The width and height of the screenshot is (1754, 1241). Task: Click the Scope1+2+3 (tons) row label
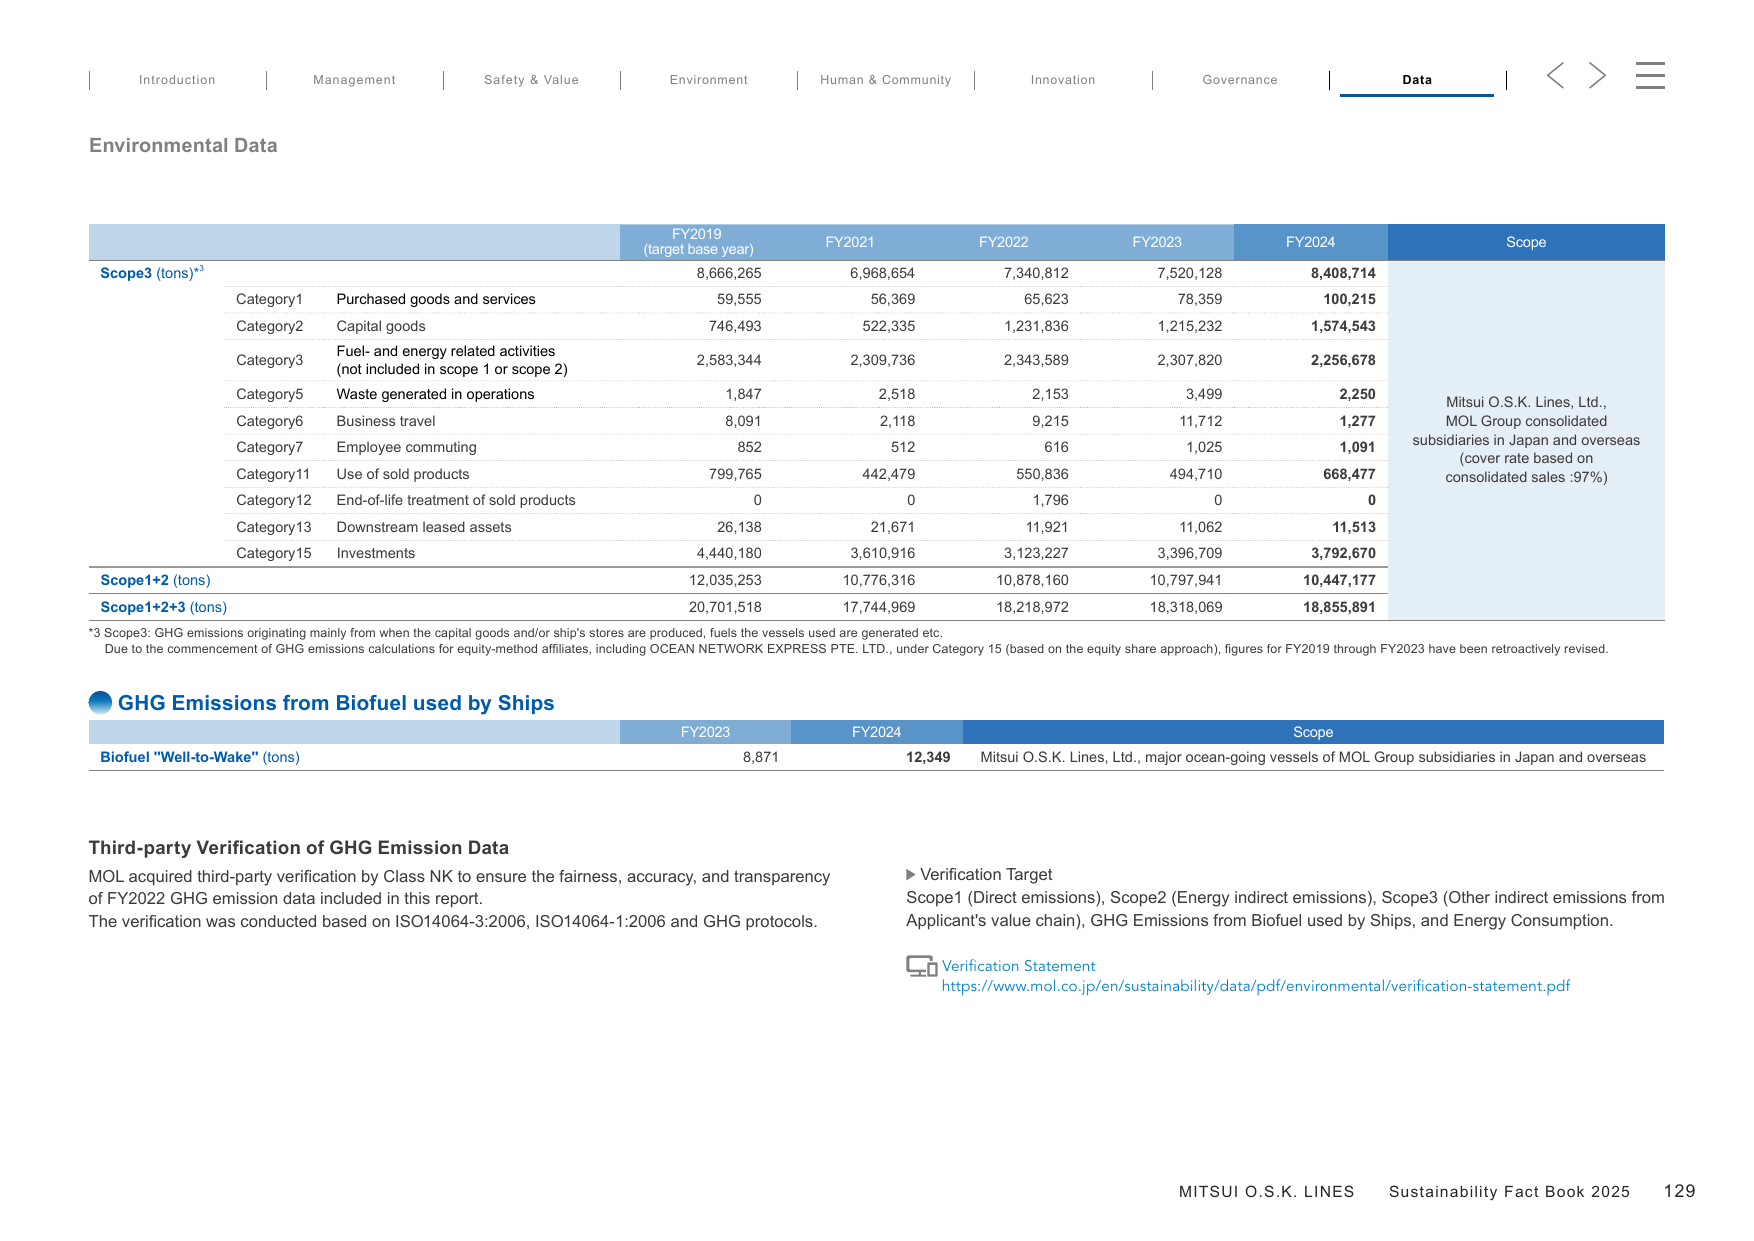pos(163,607)
